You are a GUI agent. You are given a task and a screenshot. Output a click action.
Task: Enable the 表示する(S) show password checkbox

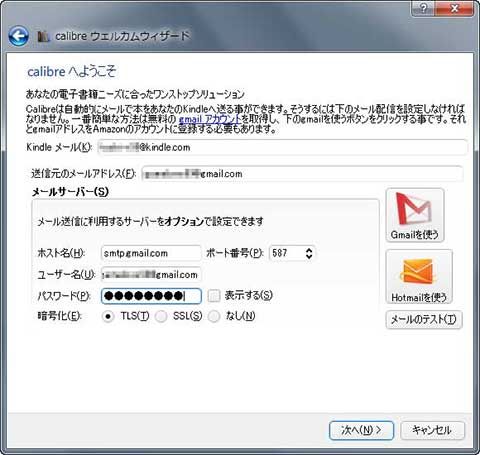pos(214,296)
